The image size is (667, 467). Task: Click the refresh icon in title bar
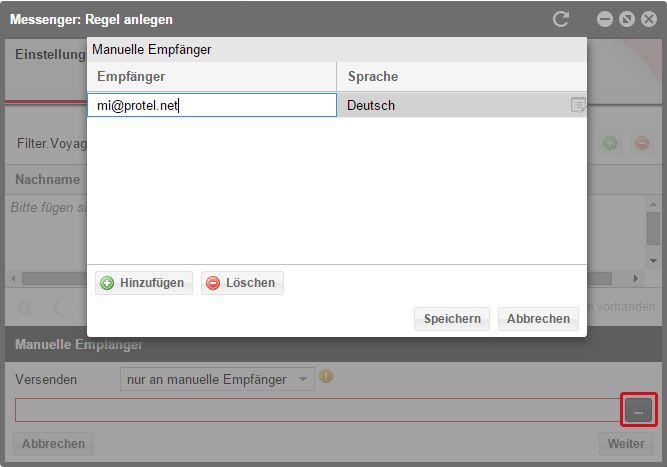click(x=561, y=19)
